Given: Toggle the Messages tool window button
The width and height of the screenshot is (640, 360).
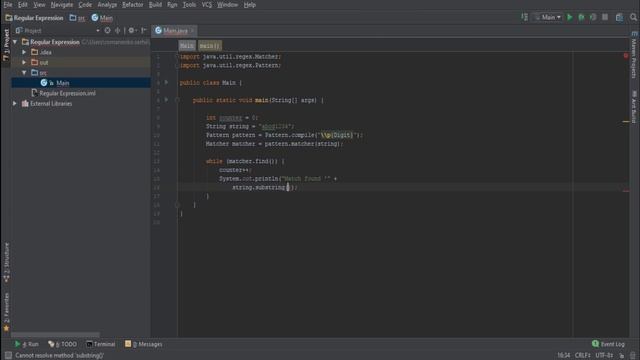Looking at the screenshot, I should coord(143,344).
